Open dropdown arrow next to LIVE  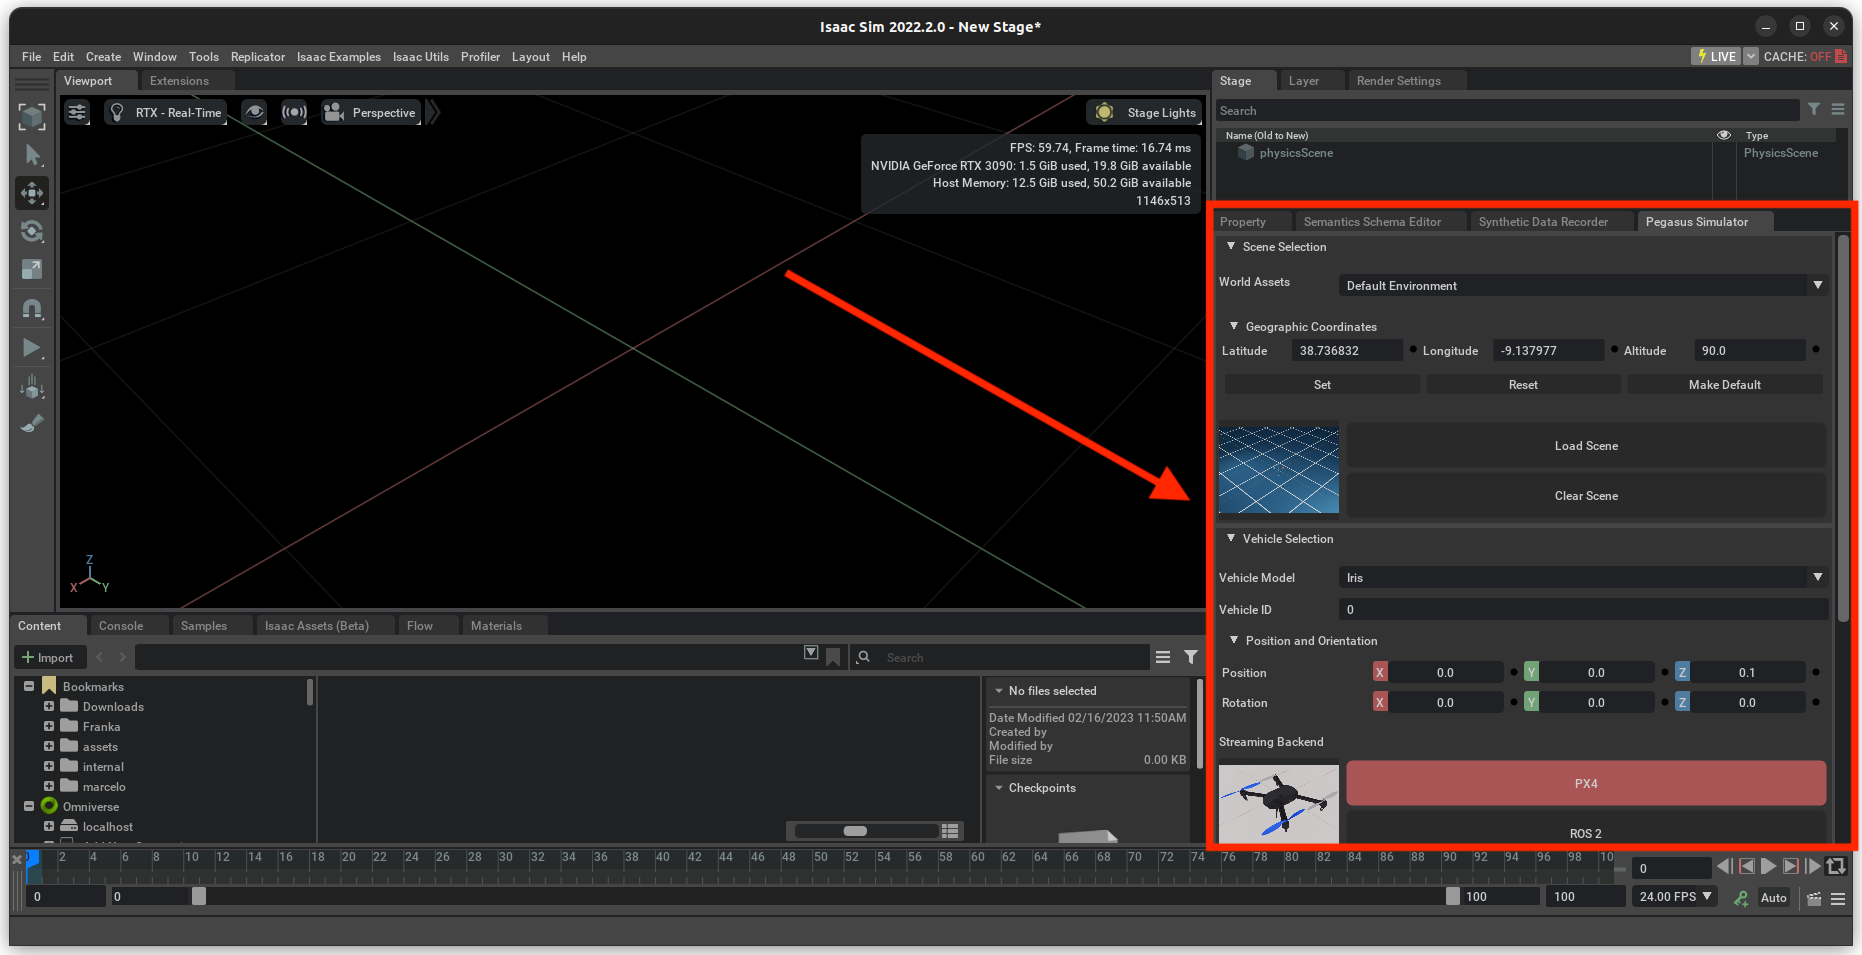[x=1751, y=56]
